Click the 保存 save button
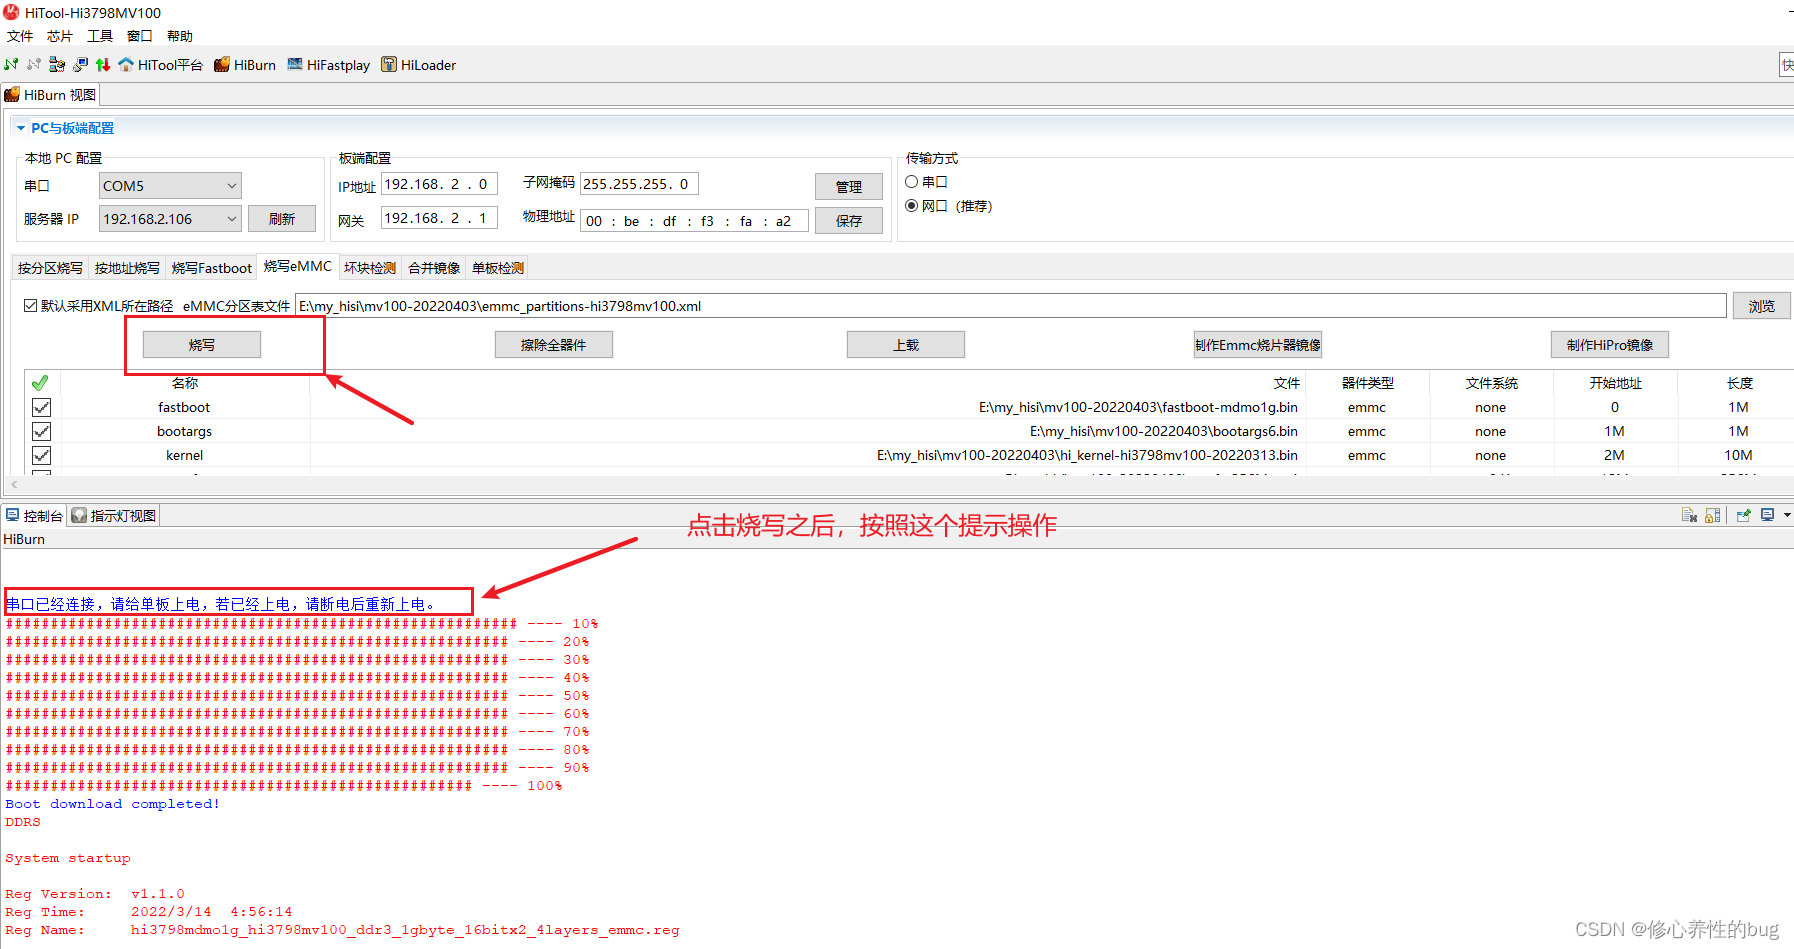This screenshot has height=949, width=1794. tap(849, 221)
